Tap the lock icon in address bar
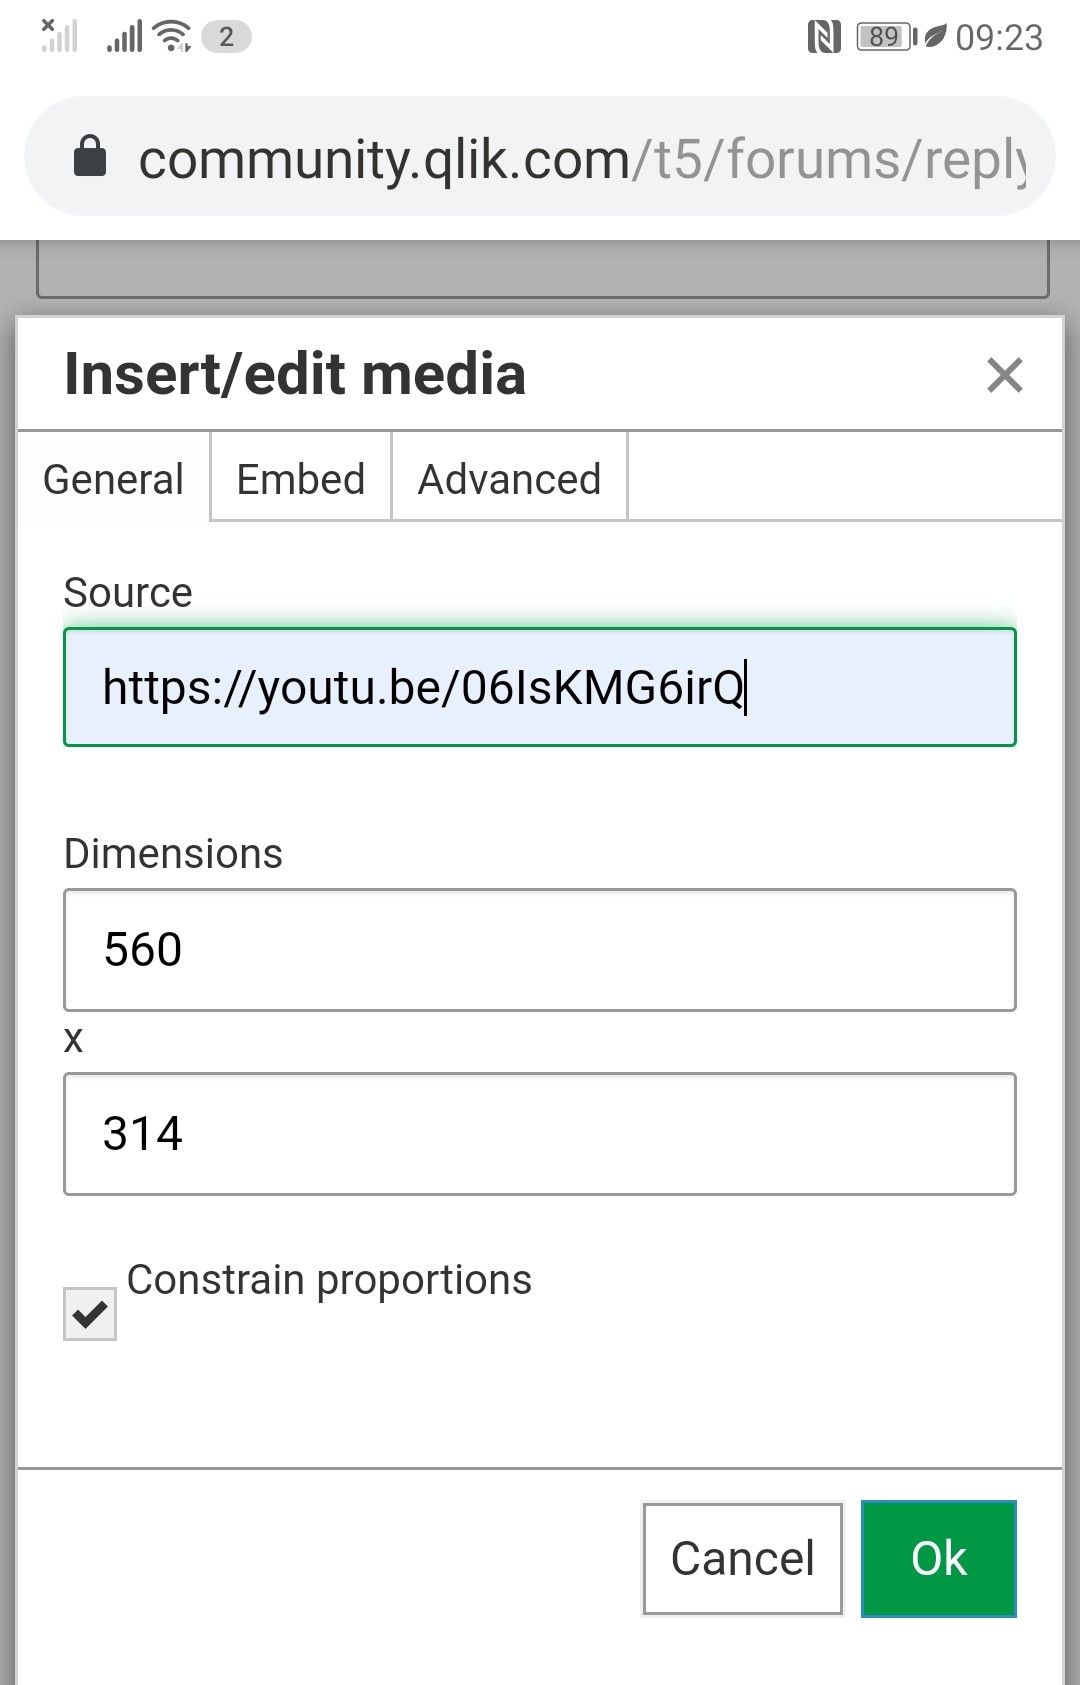Viewport: 1080px width, 1685px height. (90, 157)
